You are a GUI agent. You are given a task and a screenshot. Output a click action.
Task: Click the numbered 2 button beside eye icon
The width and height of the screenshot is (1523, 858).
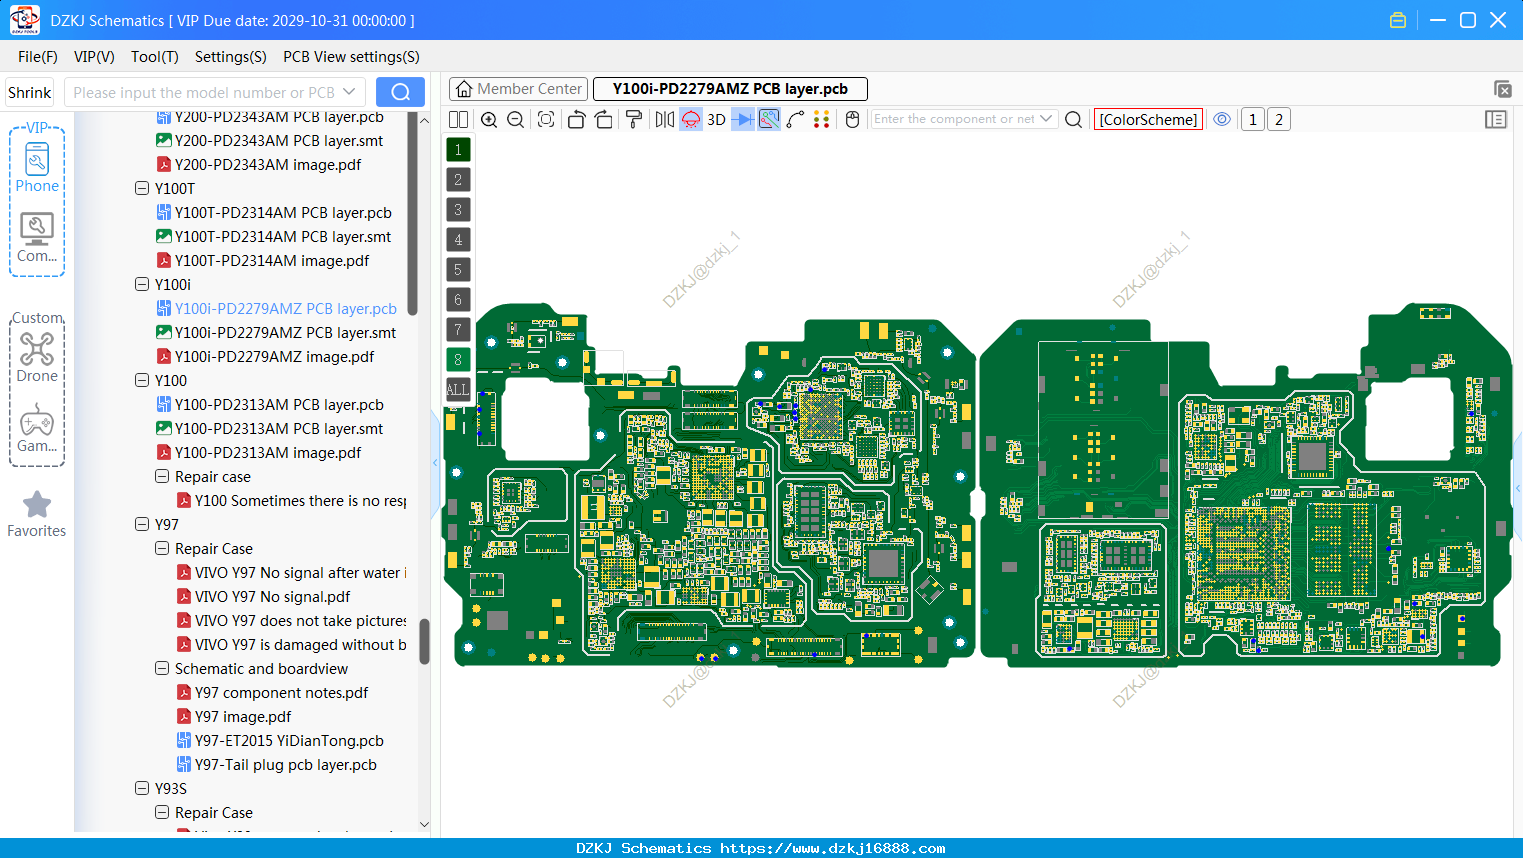[1279, 120]
